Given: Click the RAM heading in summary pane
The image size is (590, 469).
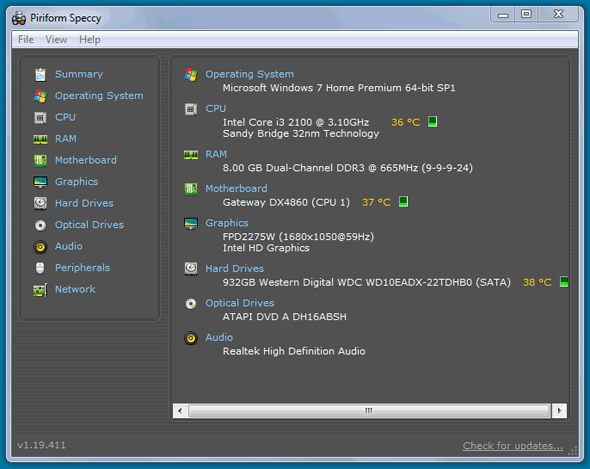Looking at the screenshot, I should point(216,154).
